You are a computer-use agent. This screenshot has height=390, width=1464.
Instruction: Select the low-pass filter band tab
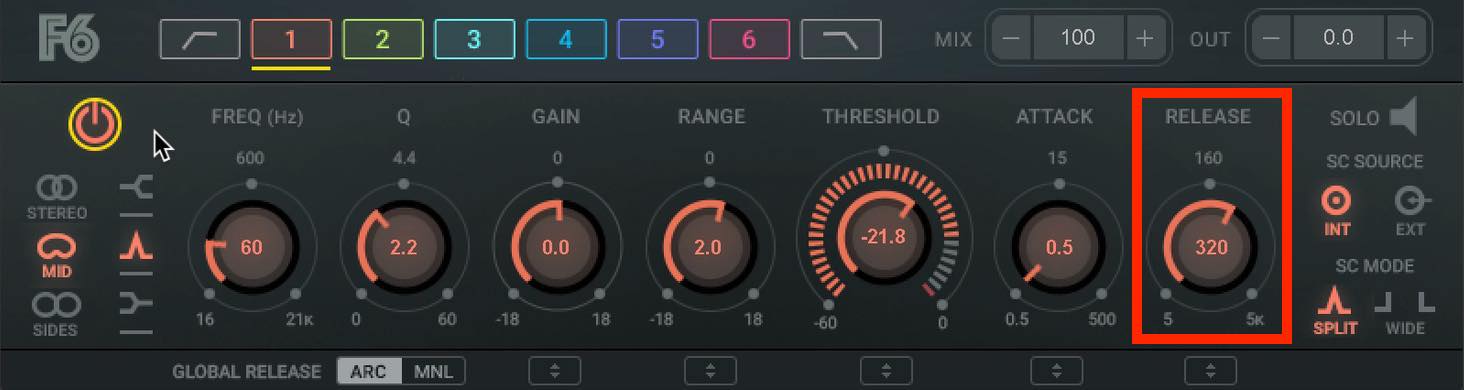(841, 39)
